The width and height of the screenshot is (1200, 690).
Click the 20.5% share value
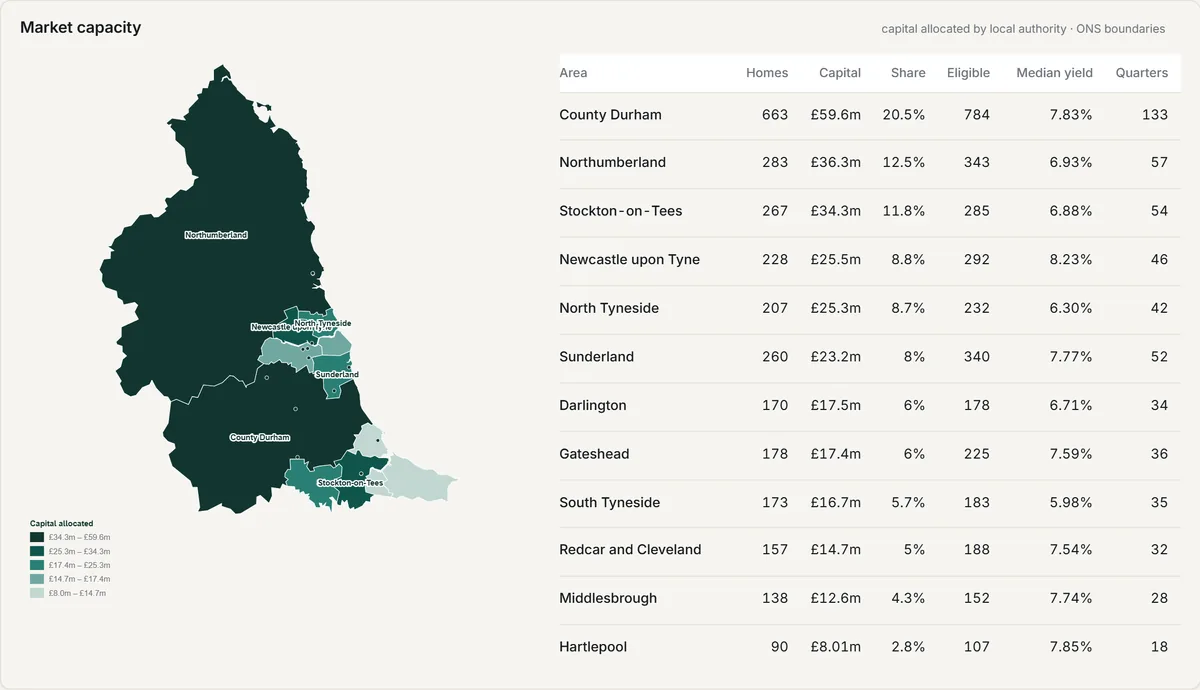click(x=903, y=115)
